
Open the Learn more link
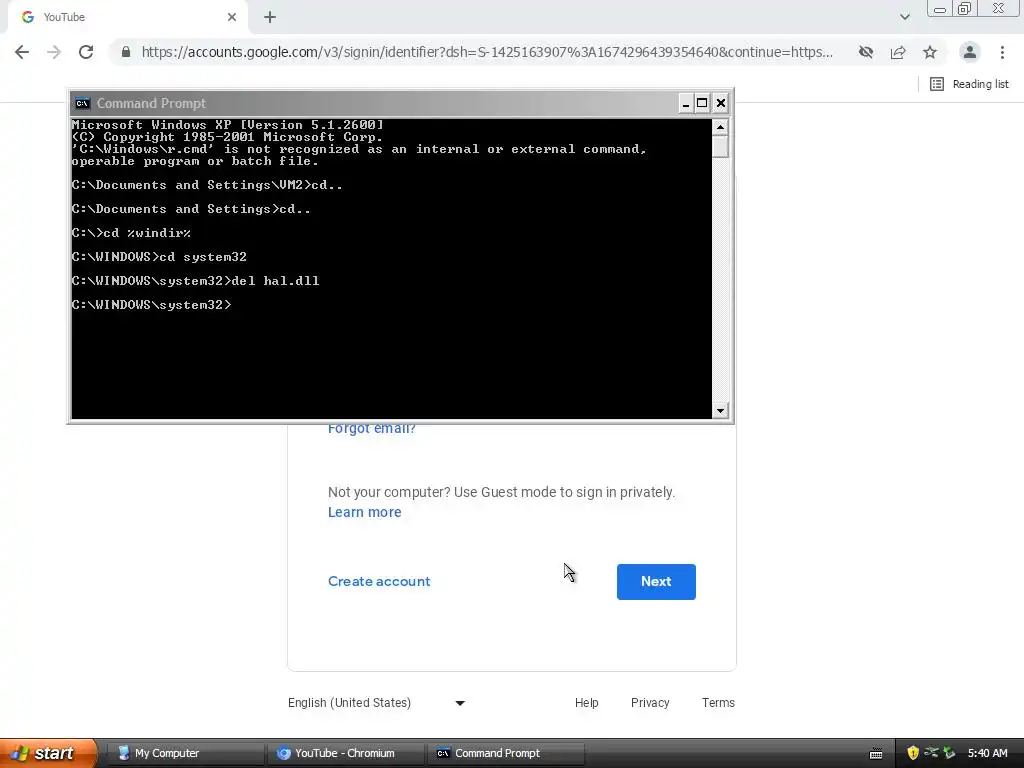coord(364,513)
